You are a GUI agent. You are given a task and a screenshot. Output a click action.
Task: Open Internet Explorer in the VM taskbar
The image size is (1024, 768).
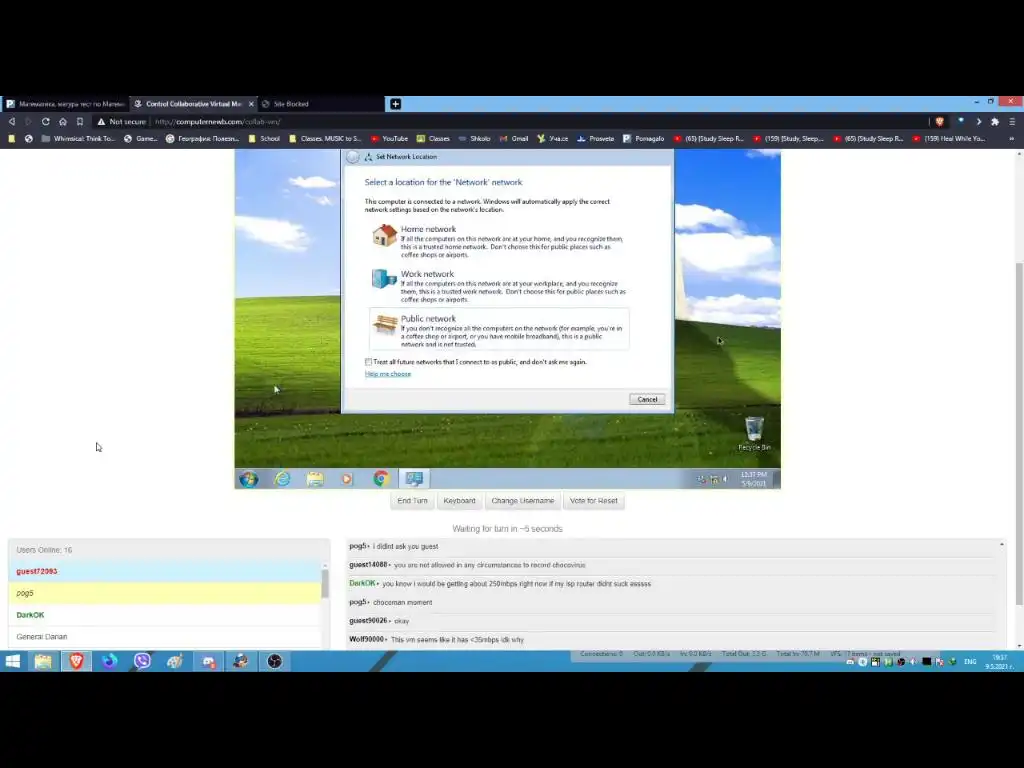[282, 479]
